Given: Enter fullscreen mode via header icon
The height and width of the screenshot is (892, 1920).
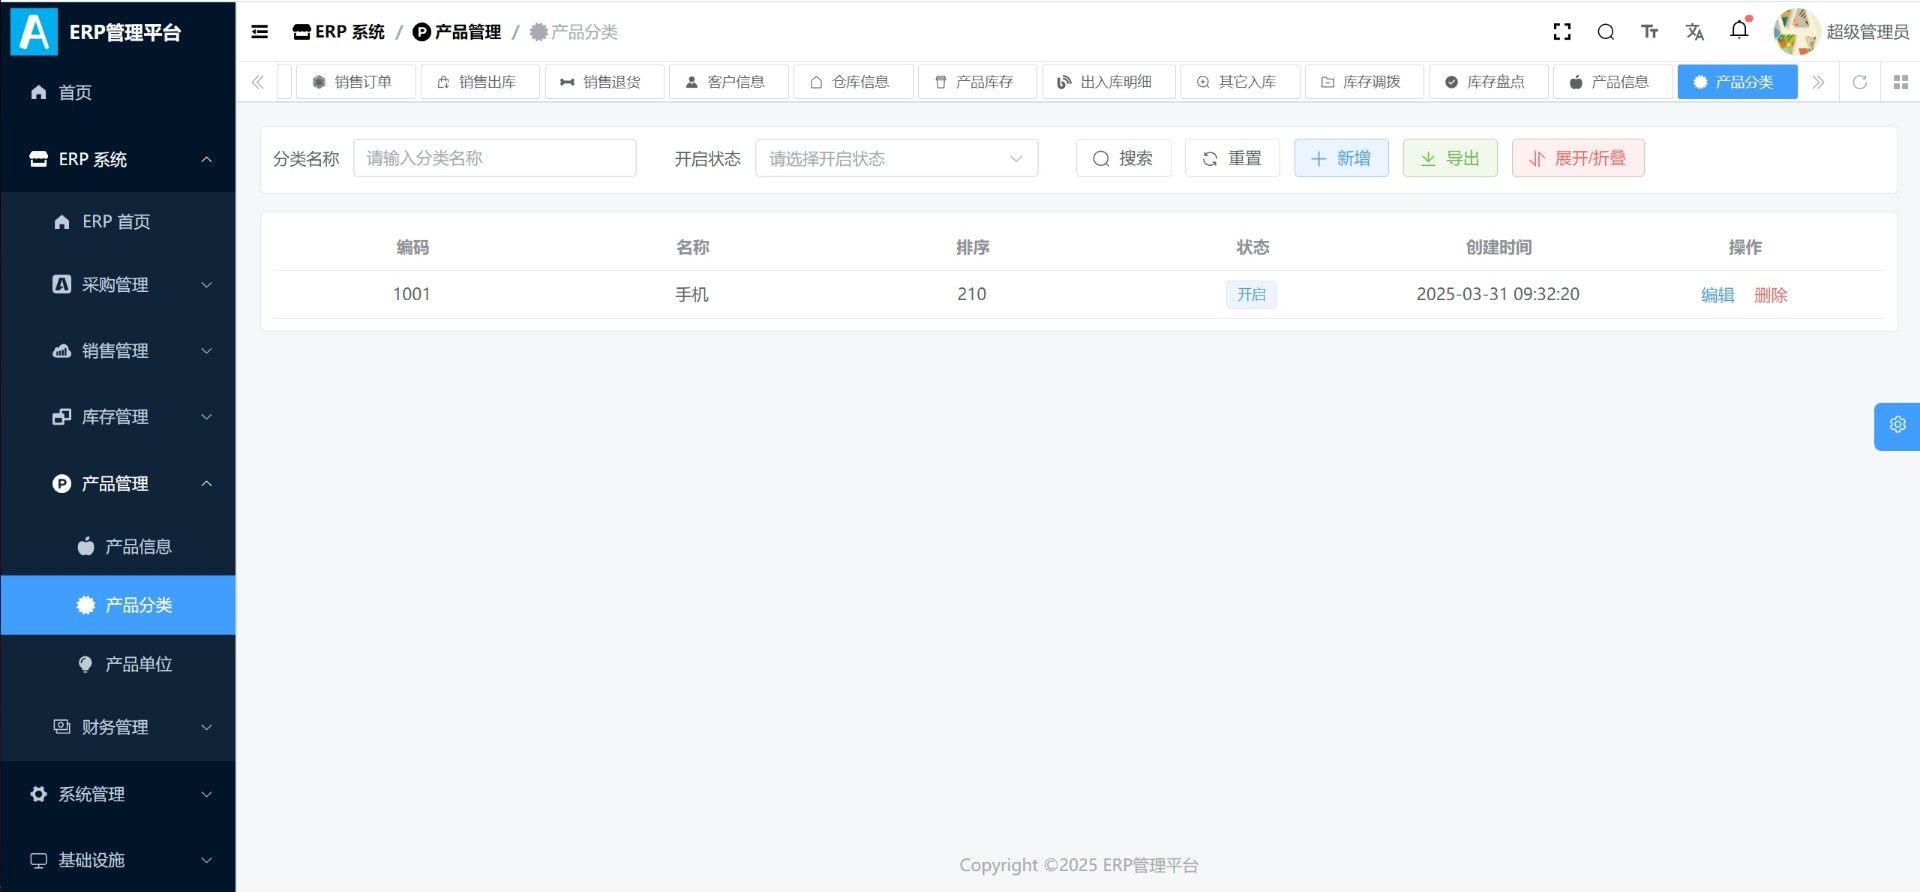Looking at the screenshot, I should click(1562, 32).
